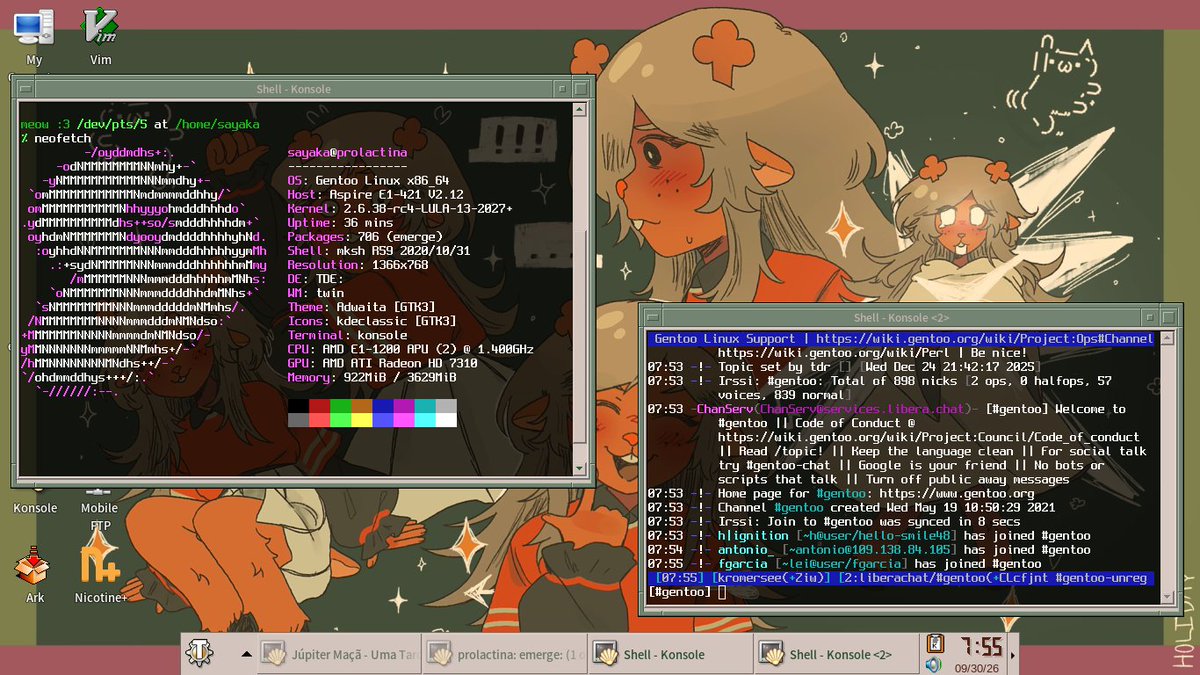Launch the Vim desktop icon

click(100, 26)
